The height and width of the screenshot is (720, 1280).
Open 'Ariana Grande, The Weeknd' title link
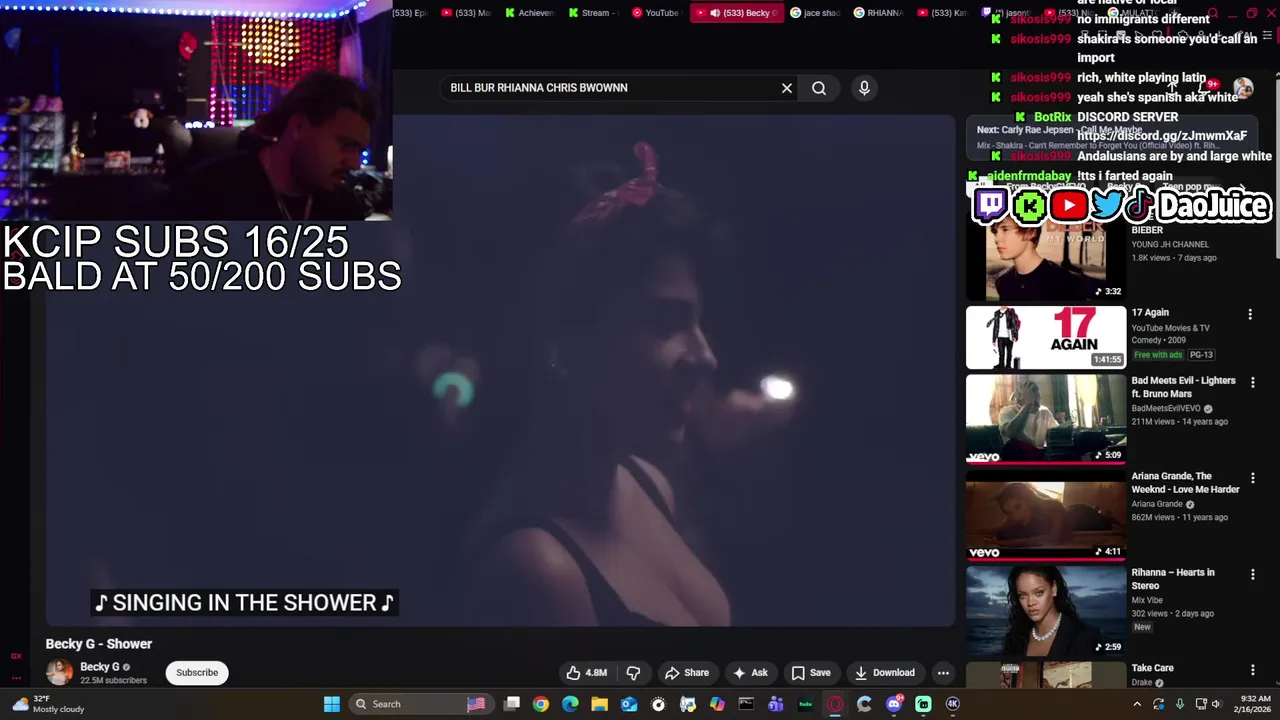[x=1185, y=483]
